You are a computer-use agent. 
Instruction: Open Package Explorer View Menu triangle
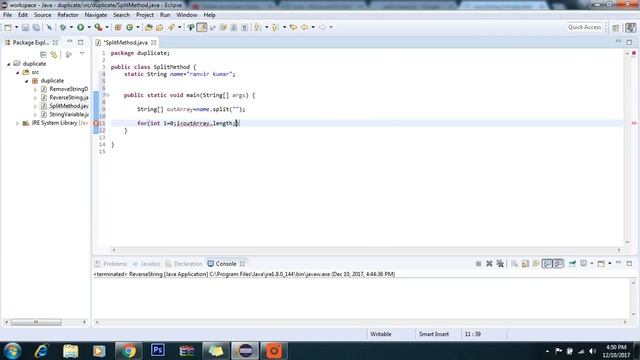pyautogui.click(x=82, y=54)
